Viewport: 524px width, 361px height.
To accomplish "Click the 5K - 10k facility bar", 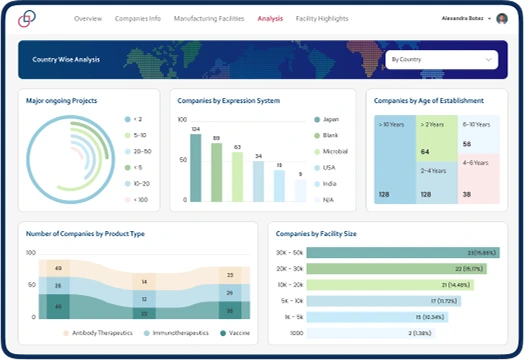I will click(384, 301).
